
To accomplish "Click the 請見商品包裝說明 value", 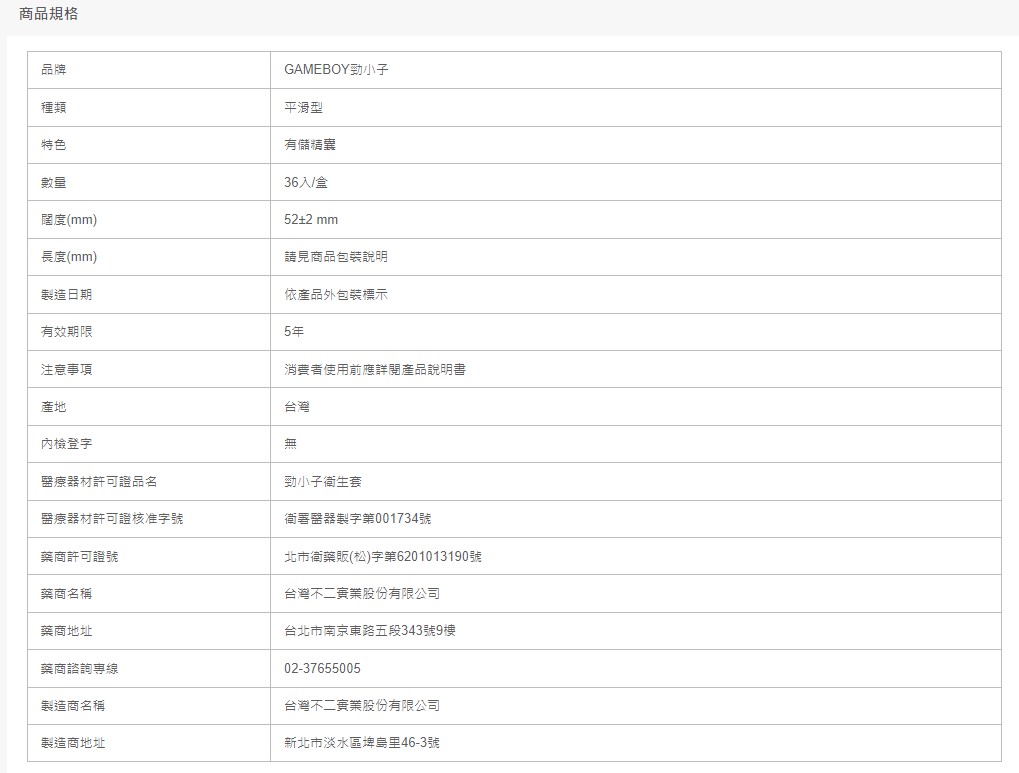I will [x=336, y=256].
